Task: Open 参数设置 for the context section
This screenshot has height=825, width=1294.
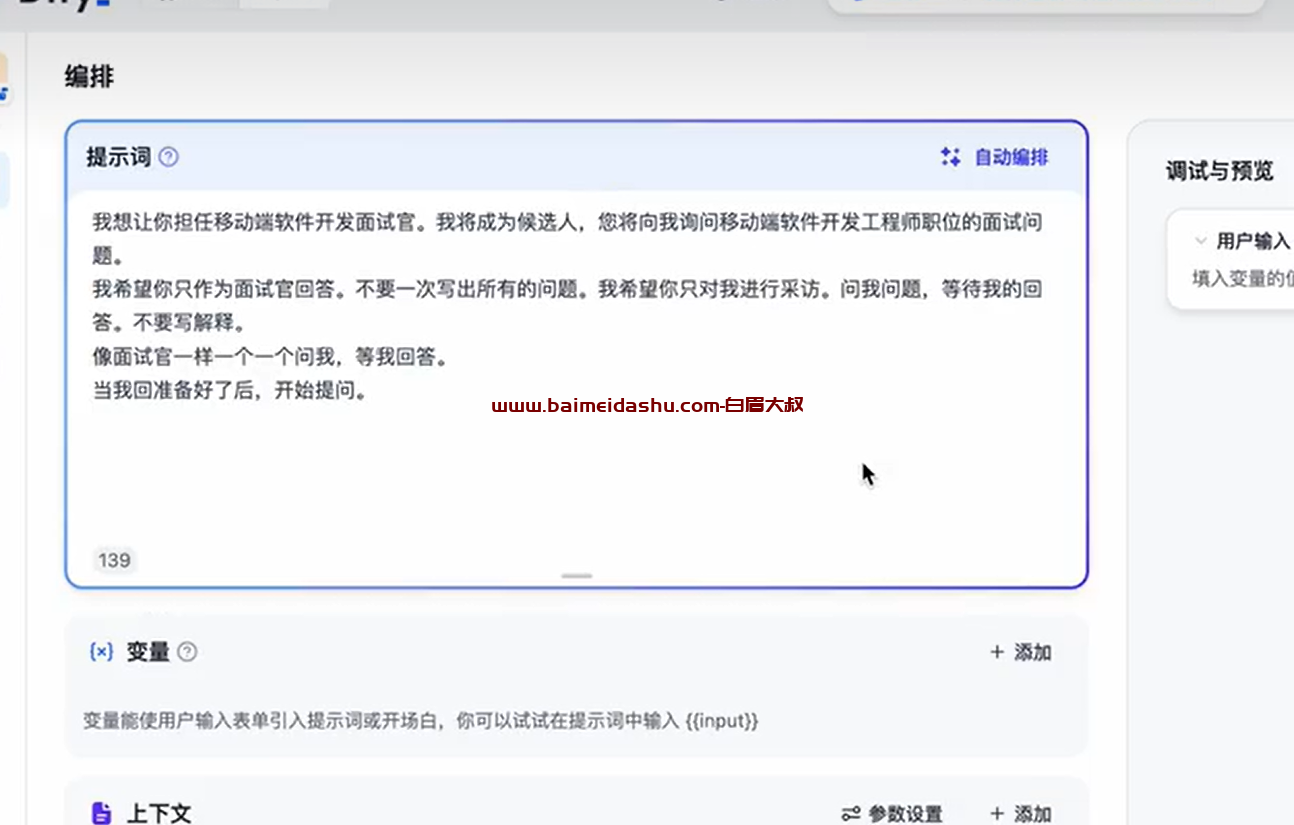Action: tap(892, 814)
